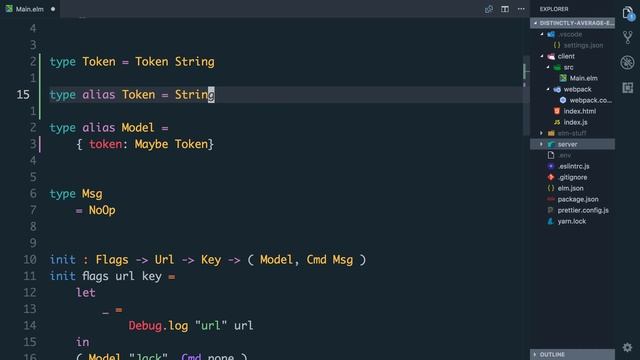Open the editor More Actions menu

point(521,9)
